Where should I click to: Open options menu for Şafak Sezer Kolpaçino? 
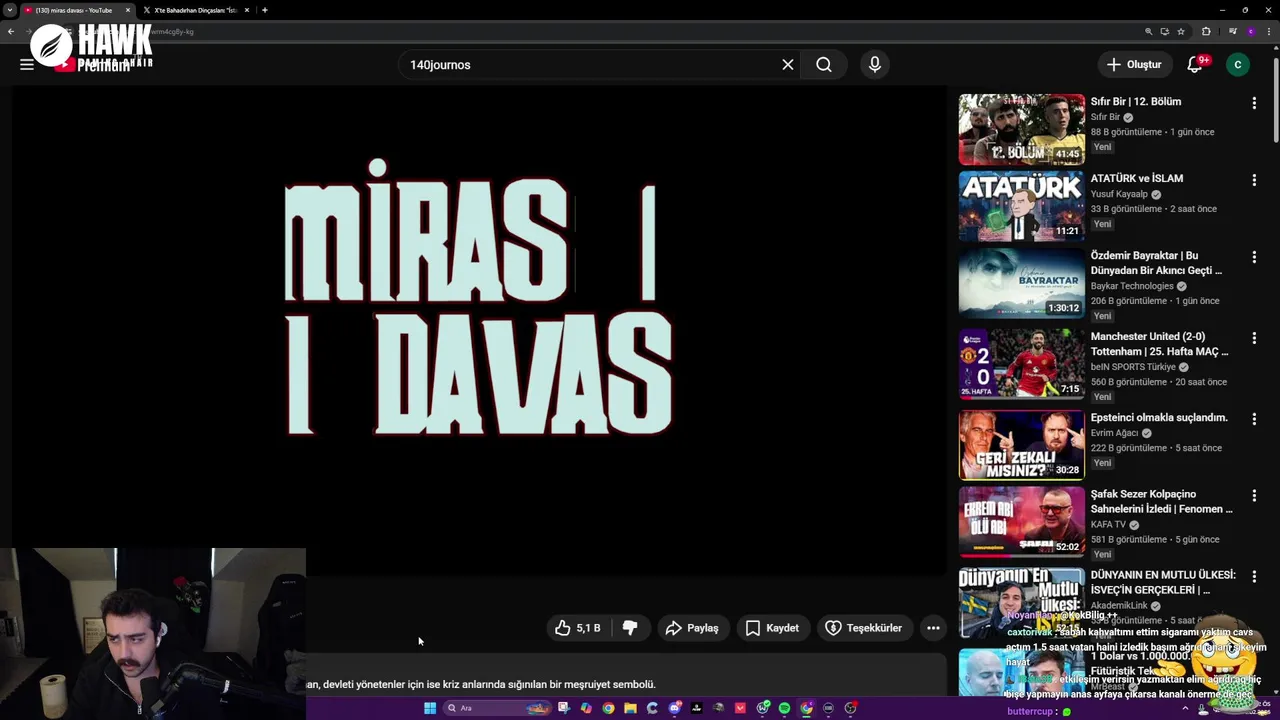coord(1254,496)
